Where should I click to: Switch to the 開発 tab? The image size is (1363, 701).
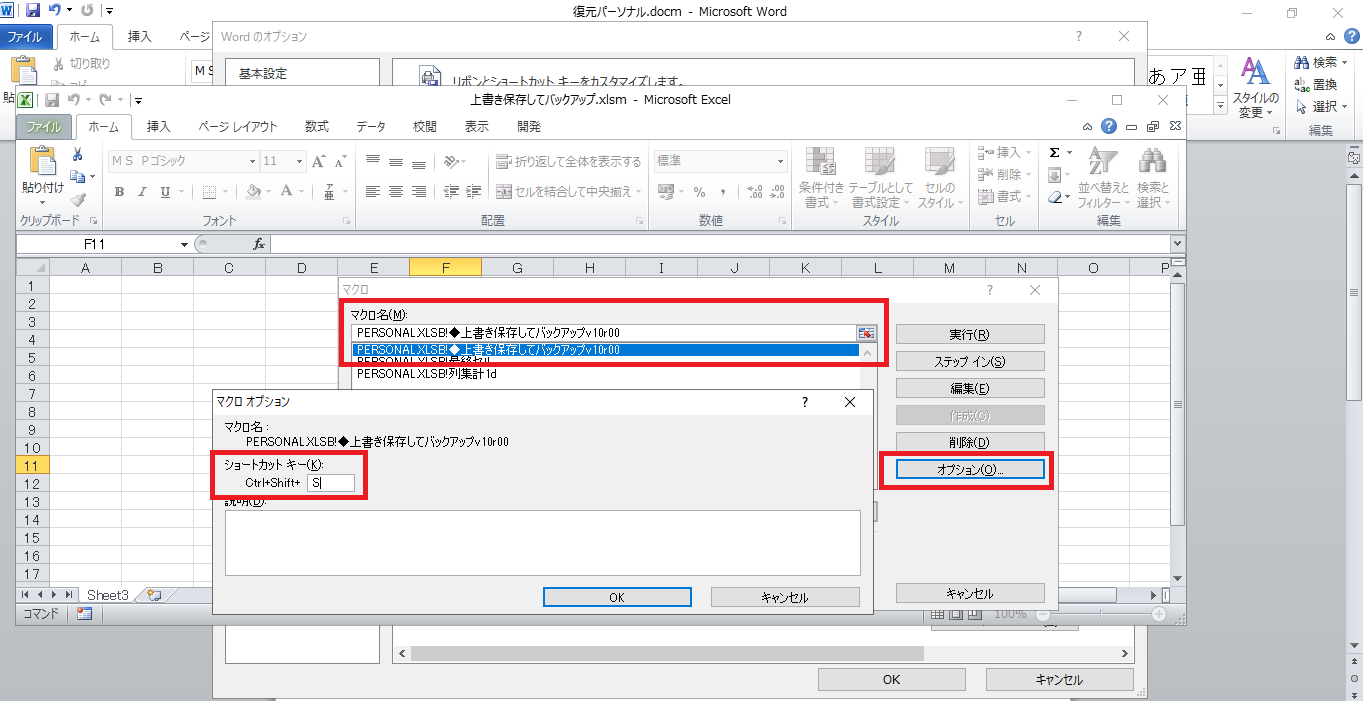pyautogui.click(x=529, y=127)
